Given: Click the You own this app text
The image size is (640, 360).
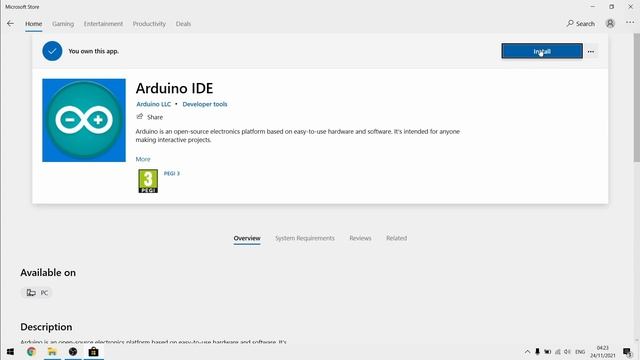Looking at the screenshot, I should tap(93, 51).
